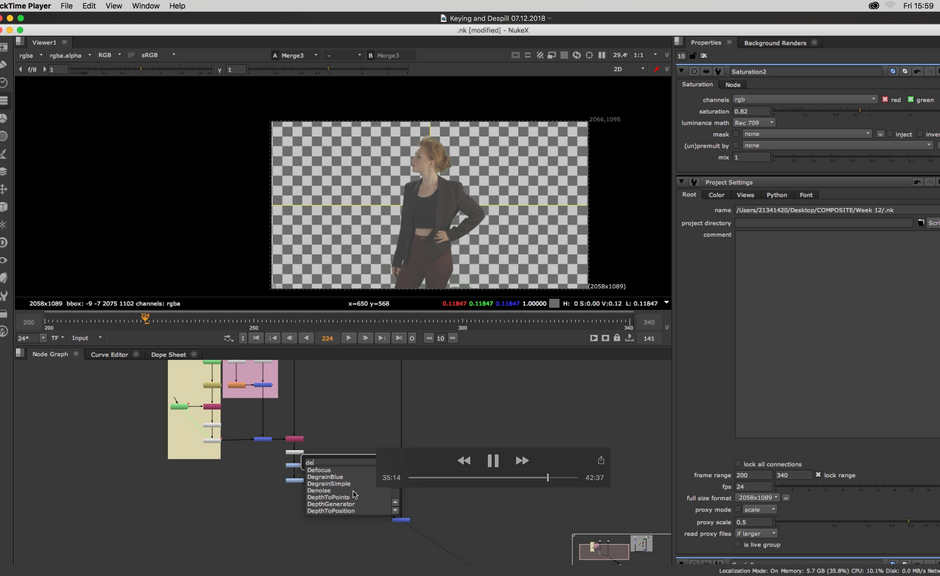Screen dimensions: 940x576
Task: Click the centre-node icon in Saturation2 panel
Action: click(x=694, y=72)
